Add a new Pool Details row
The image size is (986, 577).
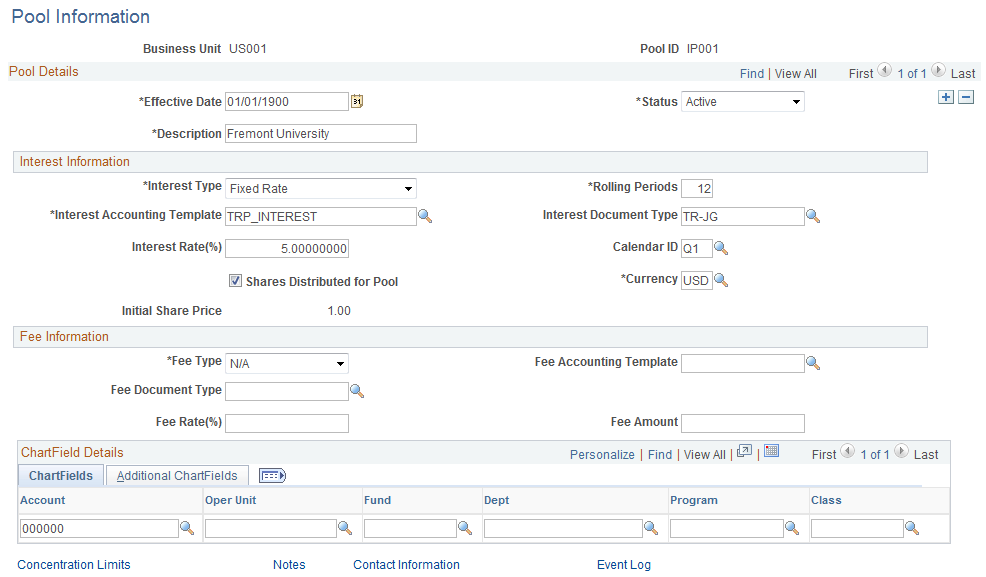pyautogui.click(x=945, y=97)
